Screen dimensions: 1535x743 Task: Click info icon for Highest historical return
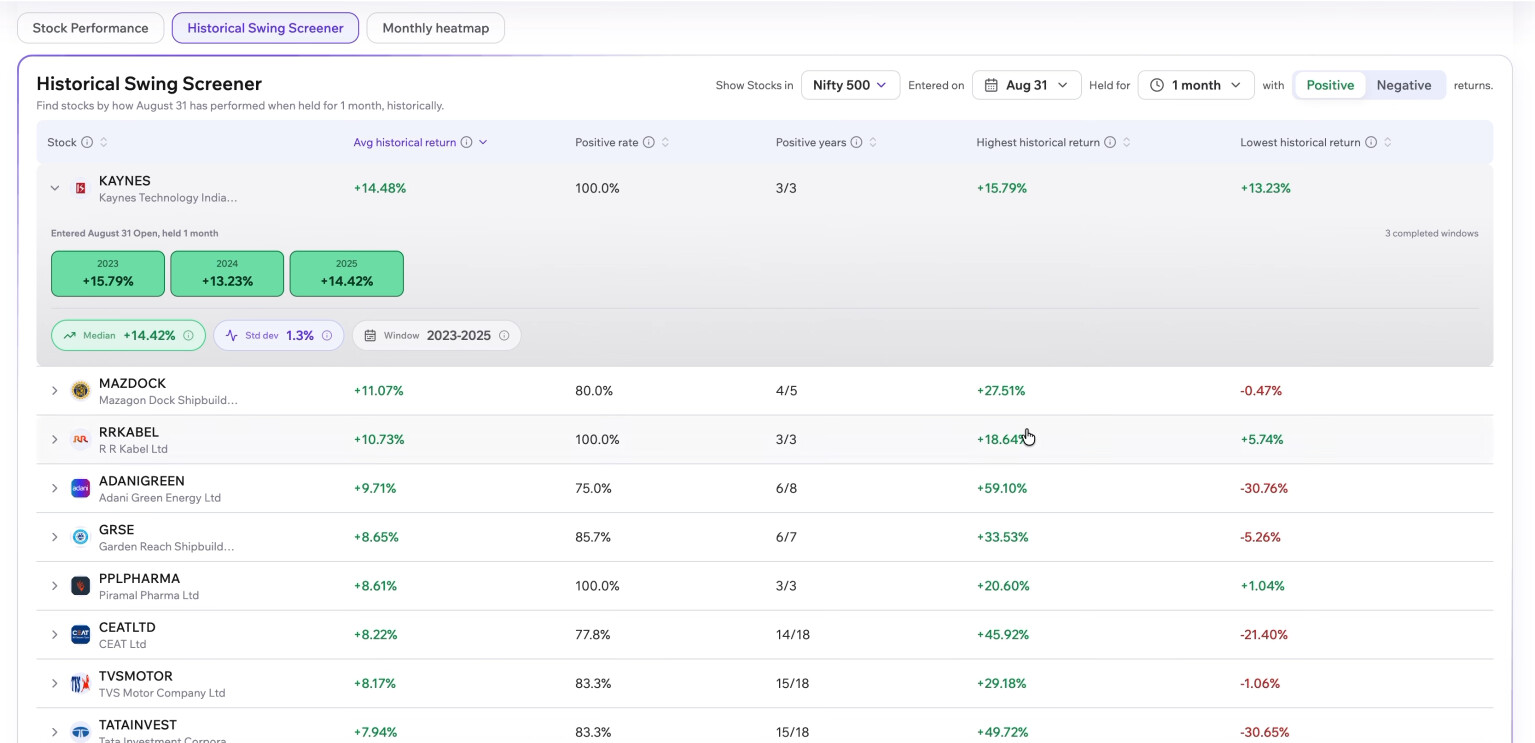tap(1109, 142)
